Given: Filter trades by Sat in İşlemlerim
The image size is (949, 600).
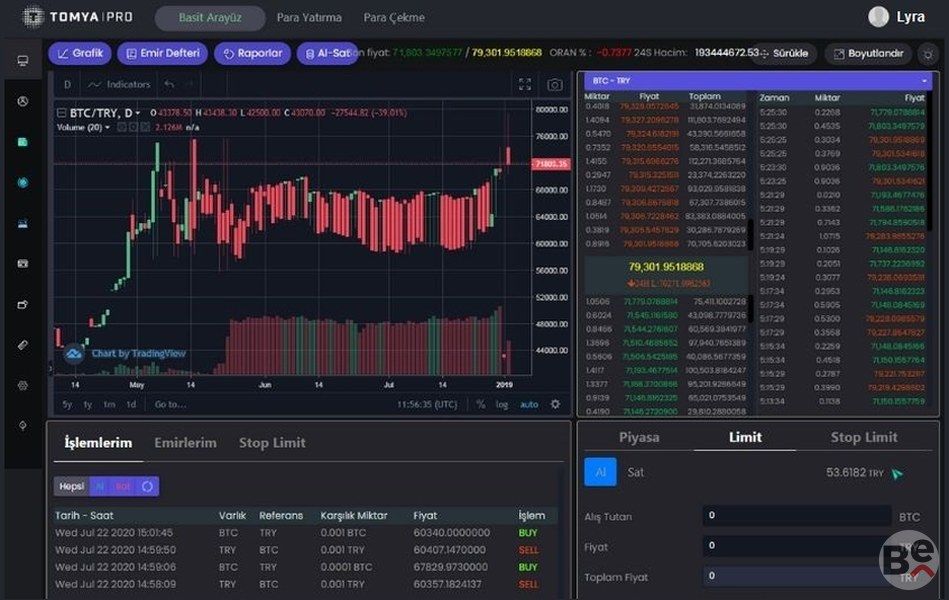Looking at the screenshot, I should (x=123, y=486).
